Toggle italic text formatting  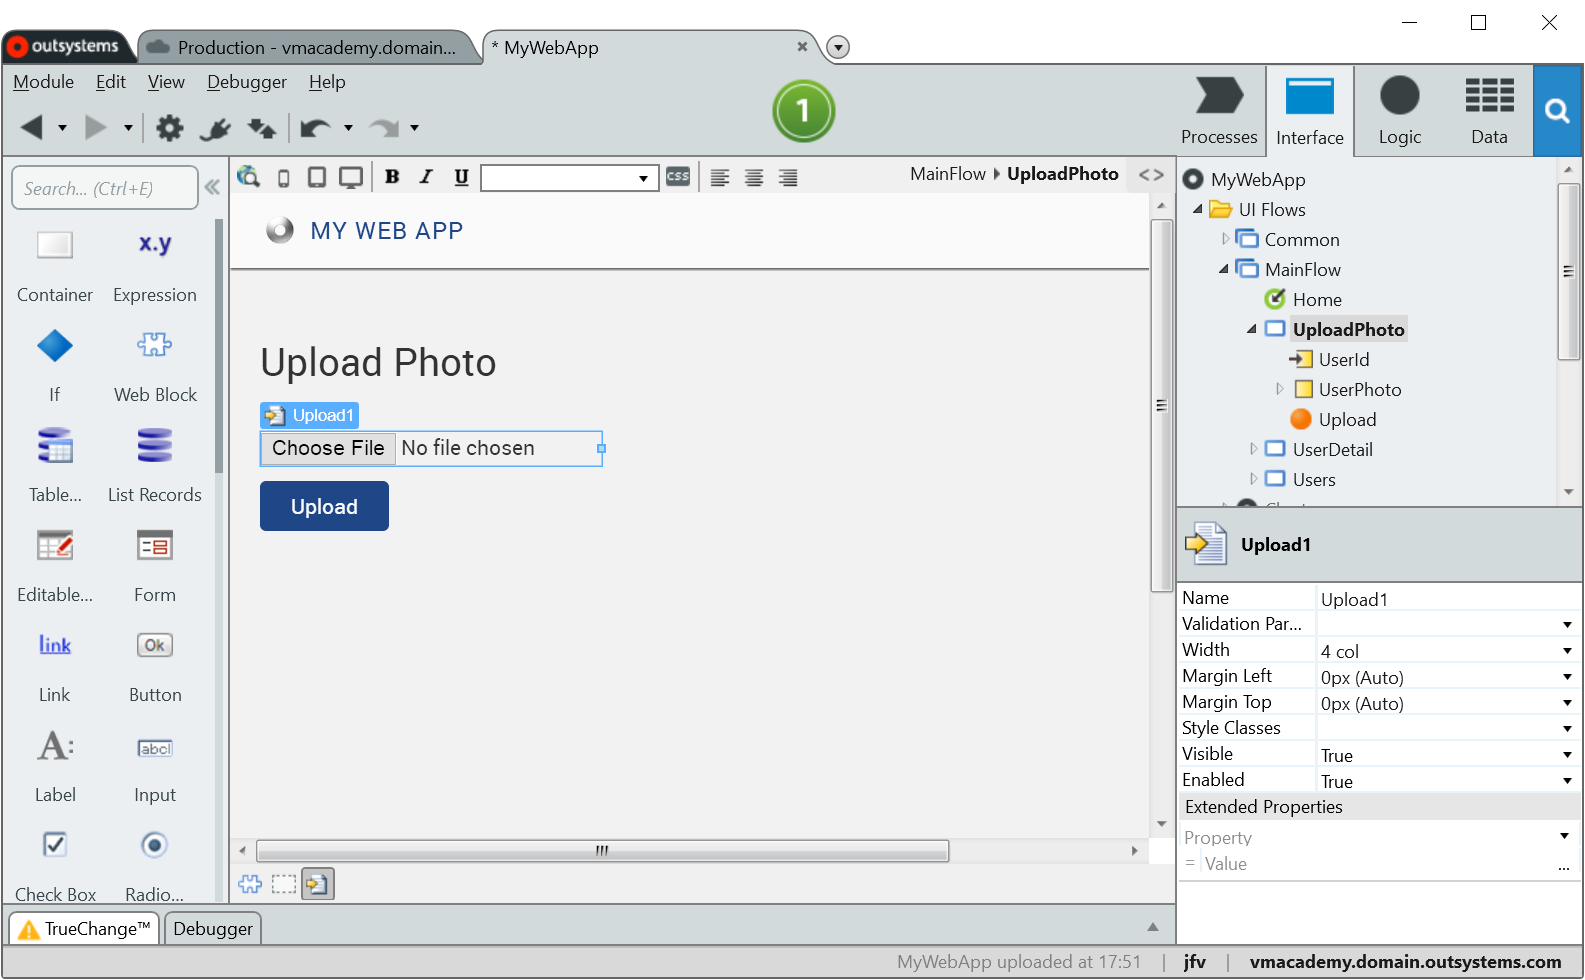[x=426, y=177]
